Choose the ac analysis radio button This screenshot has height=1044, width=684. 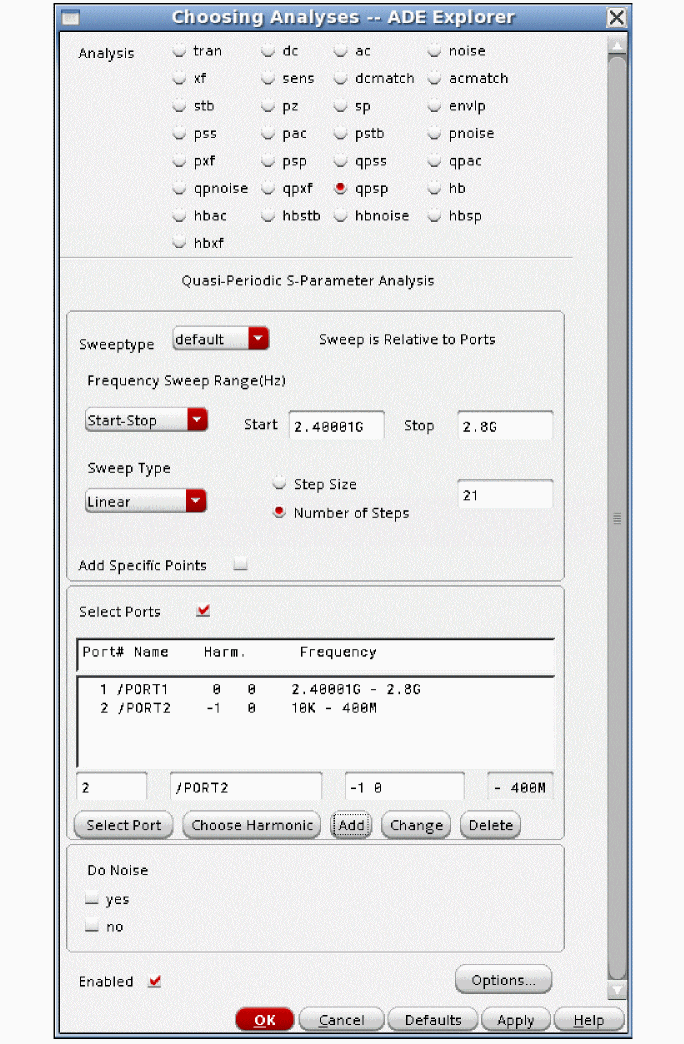click(340, 51)
